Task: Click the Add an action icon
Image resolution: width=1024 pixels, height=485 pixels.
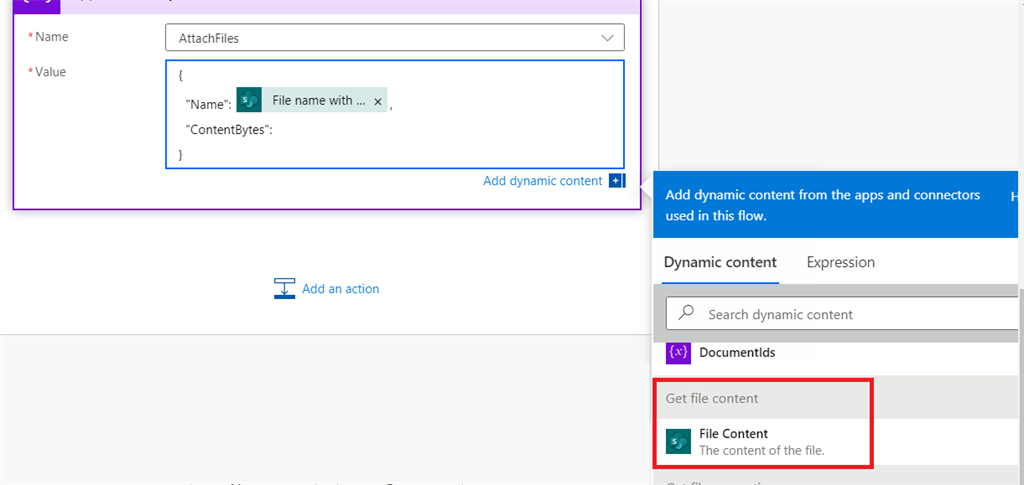Action: click(x=285, y=289)
